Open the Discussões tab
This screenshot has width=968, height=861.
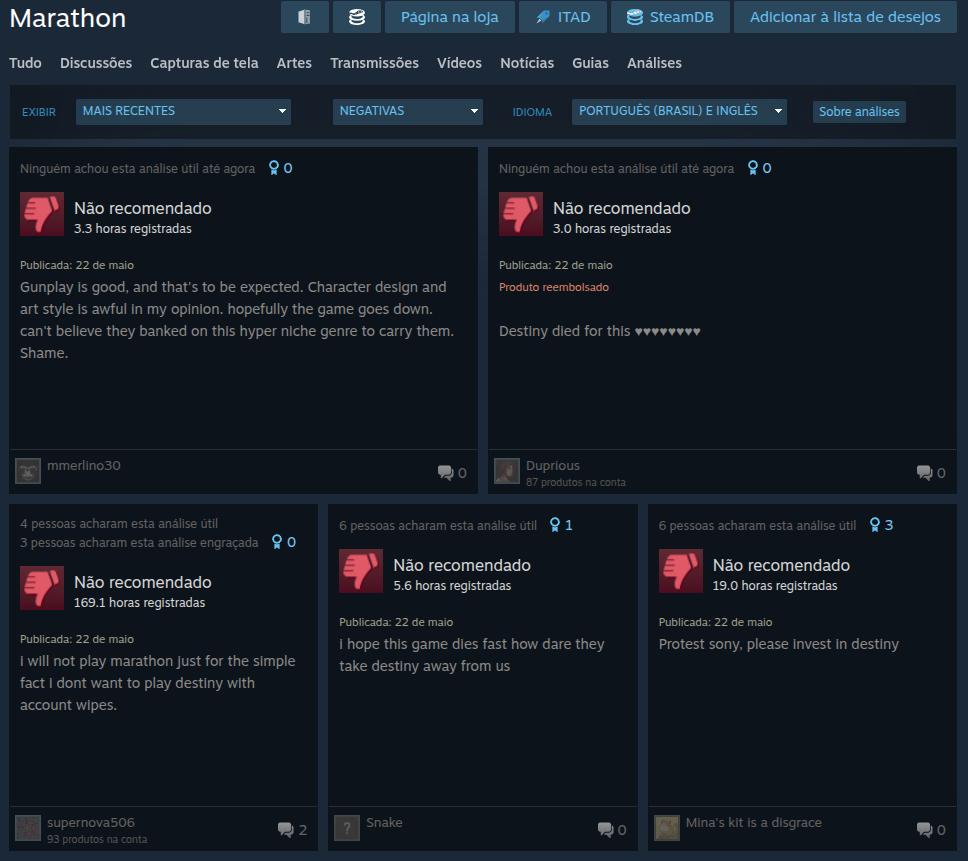tap(96, 63)
